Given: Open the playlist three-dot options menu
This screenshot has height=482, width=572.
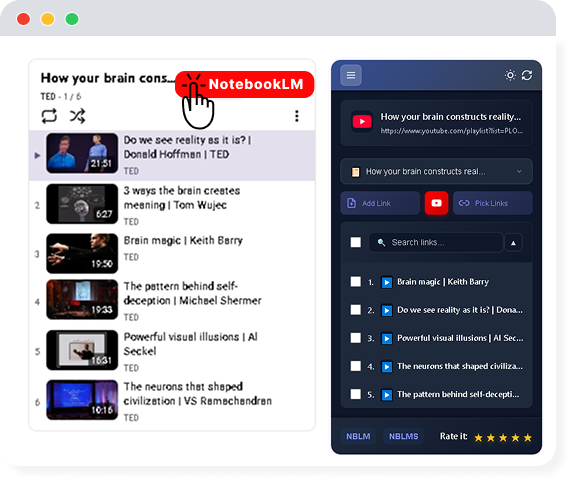Looking at the screenshot, I should [297, 116].
